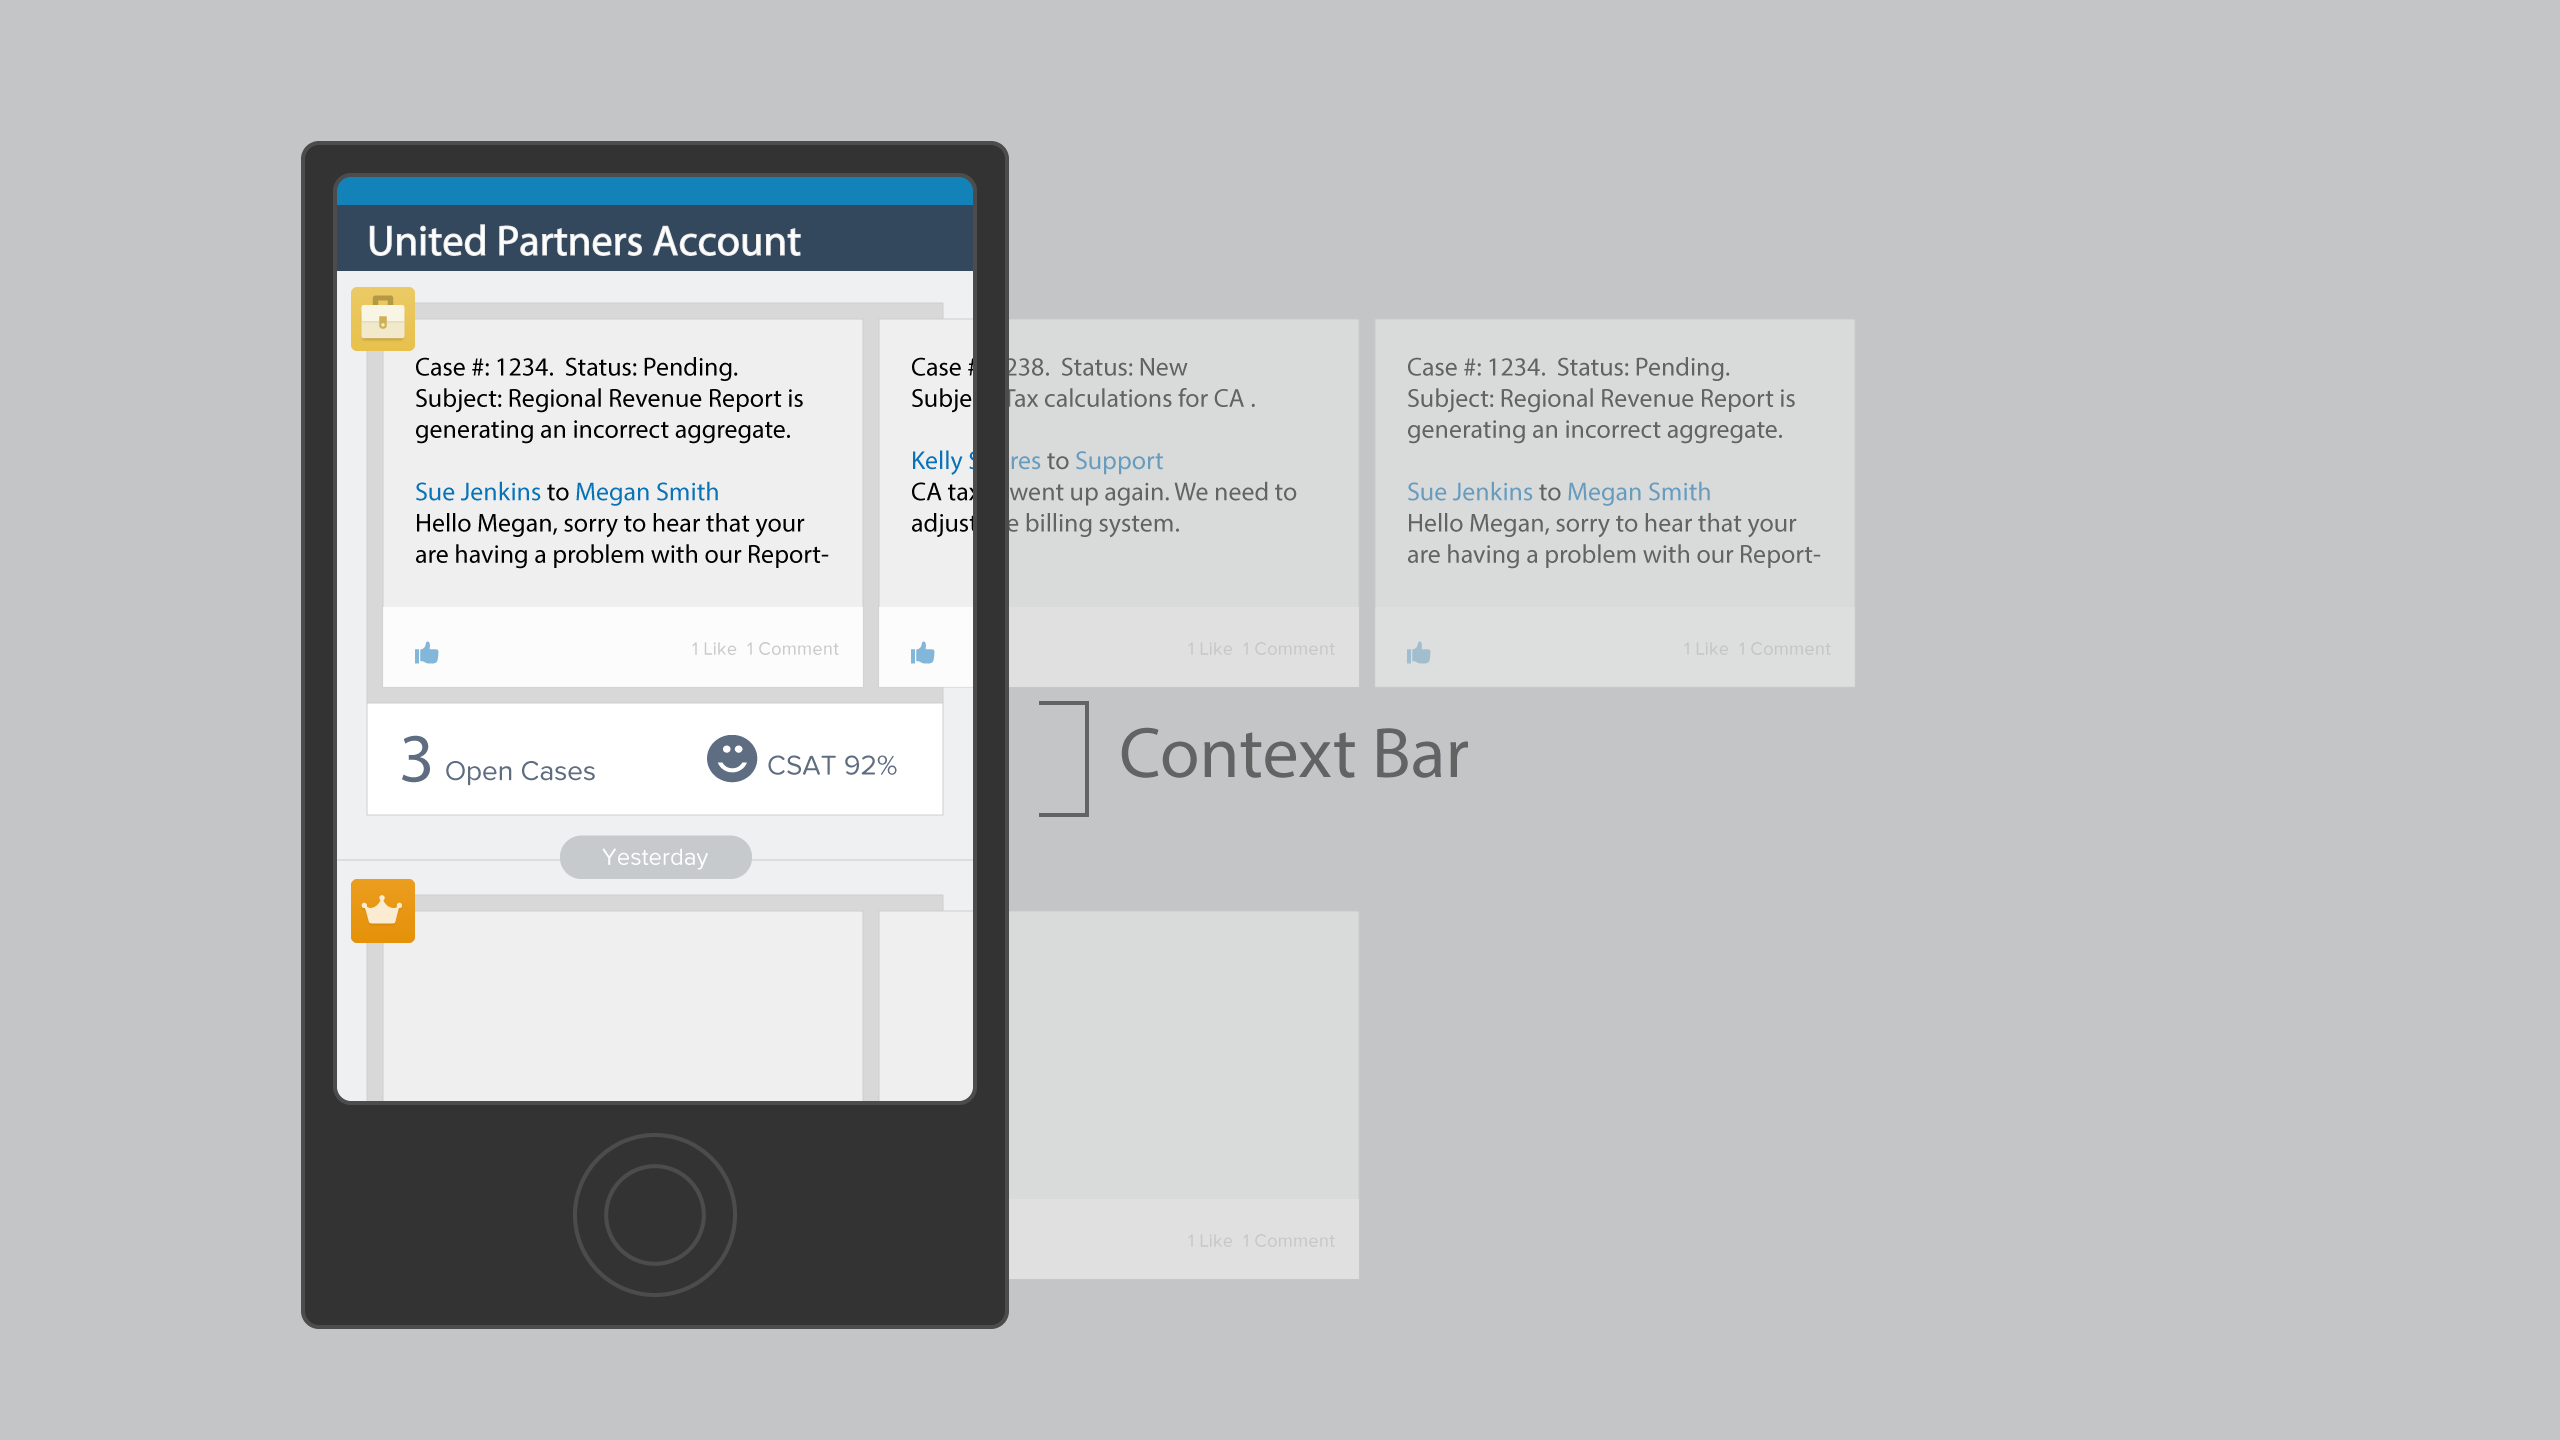
Task: Click '1 Comment' link on first case
Action: pos(796,647)
